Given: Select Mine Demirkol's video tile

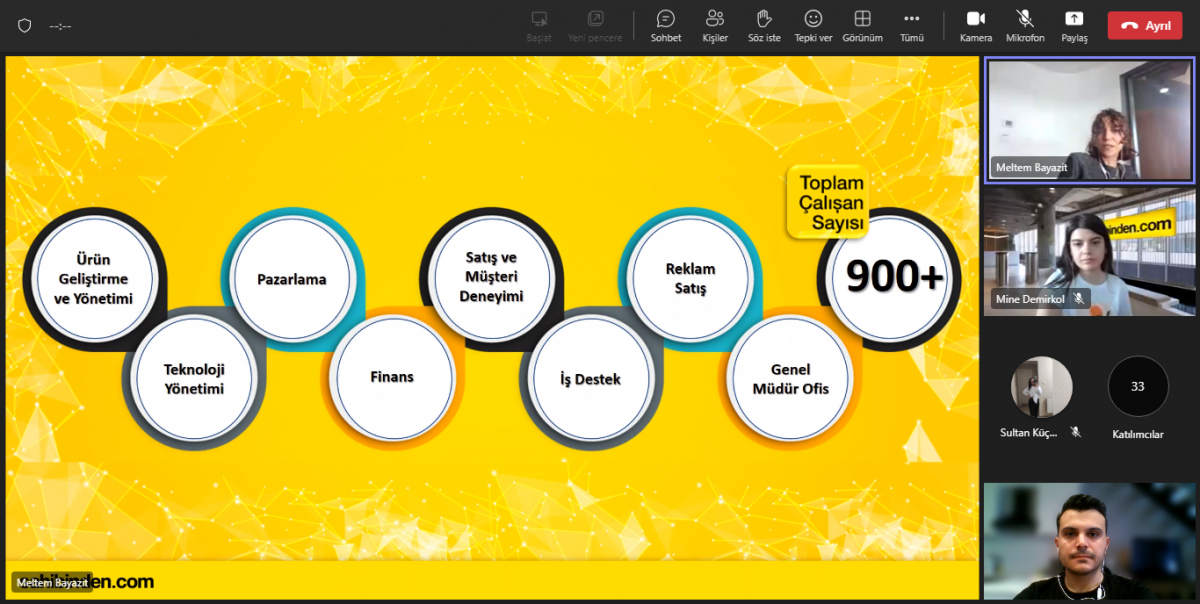Looking at the screenshot, I should (1089, 252).
